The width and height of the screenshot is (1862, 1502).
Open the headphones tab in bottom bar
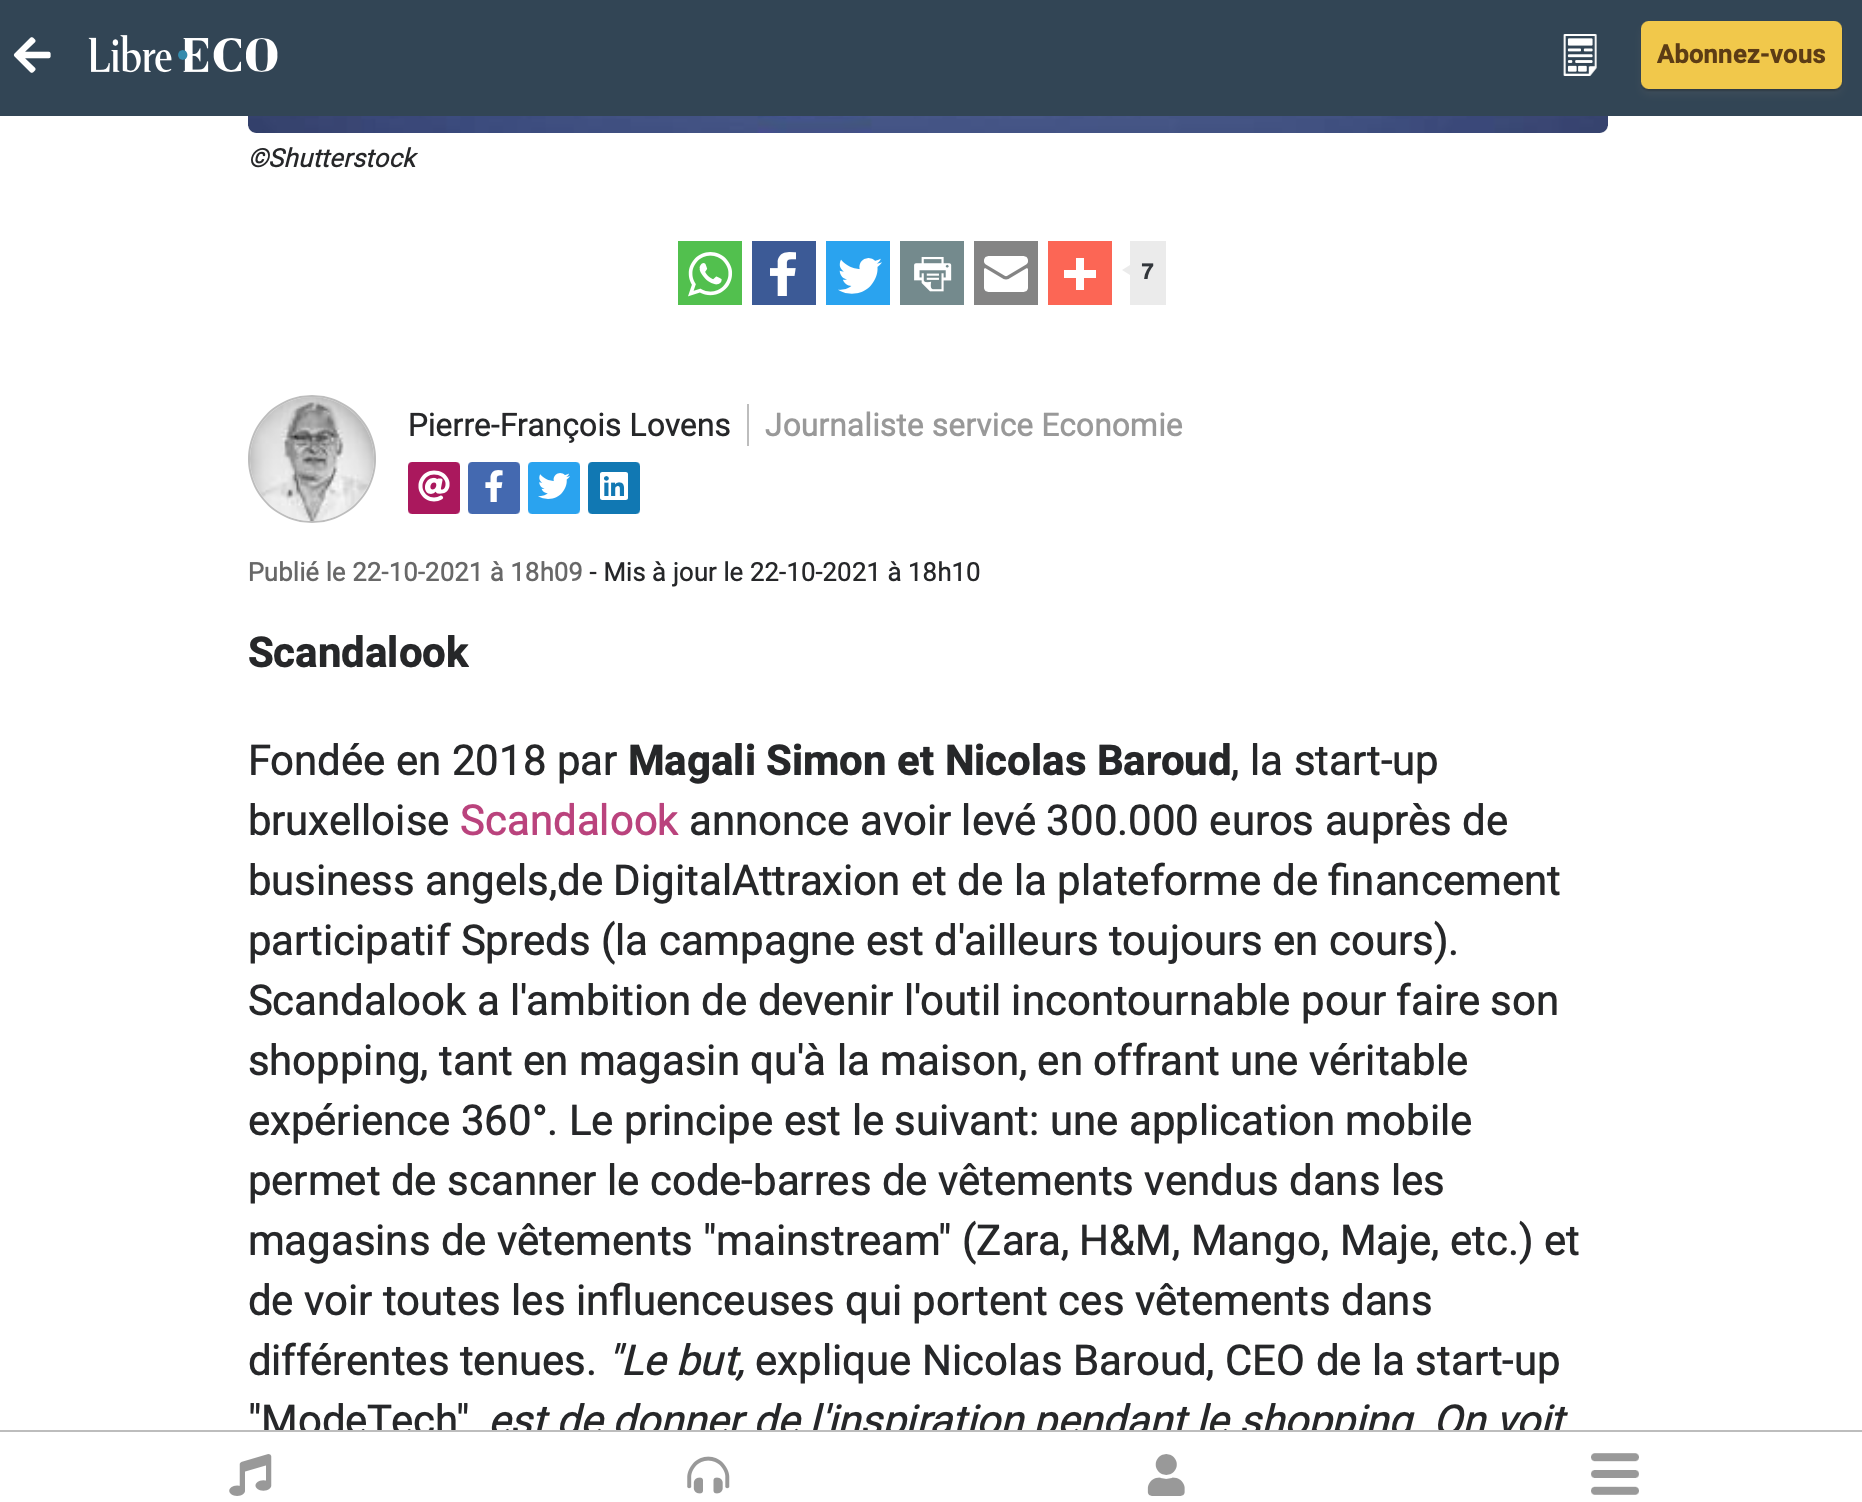pyautogui.click(x=708, y=1475)
